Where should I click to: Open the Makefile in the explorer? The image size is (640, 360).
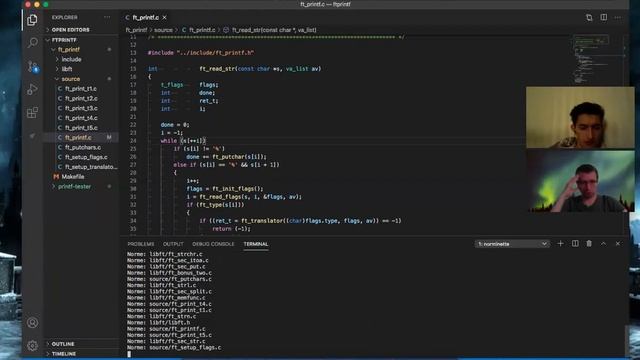click(x=73, y=177)
